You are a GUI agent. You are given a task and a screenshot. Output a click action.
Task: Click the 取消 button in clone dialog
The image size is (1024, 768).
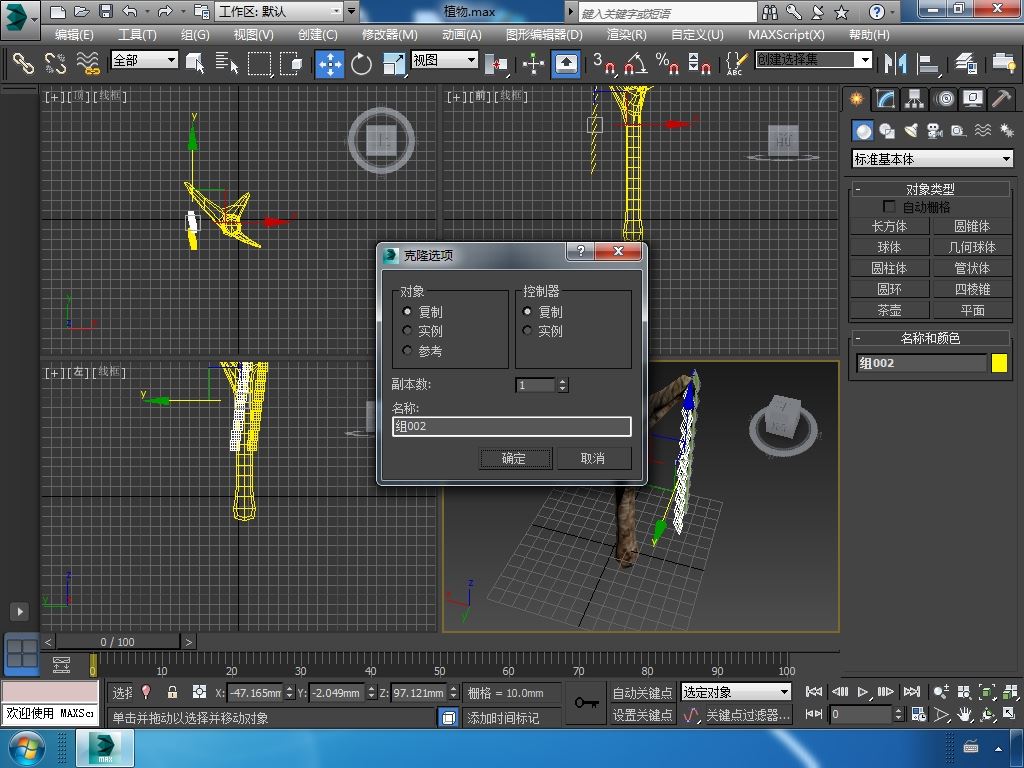pos(593,458)
